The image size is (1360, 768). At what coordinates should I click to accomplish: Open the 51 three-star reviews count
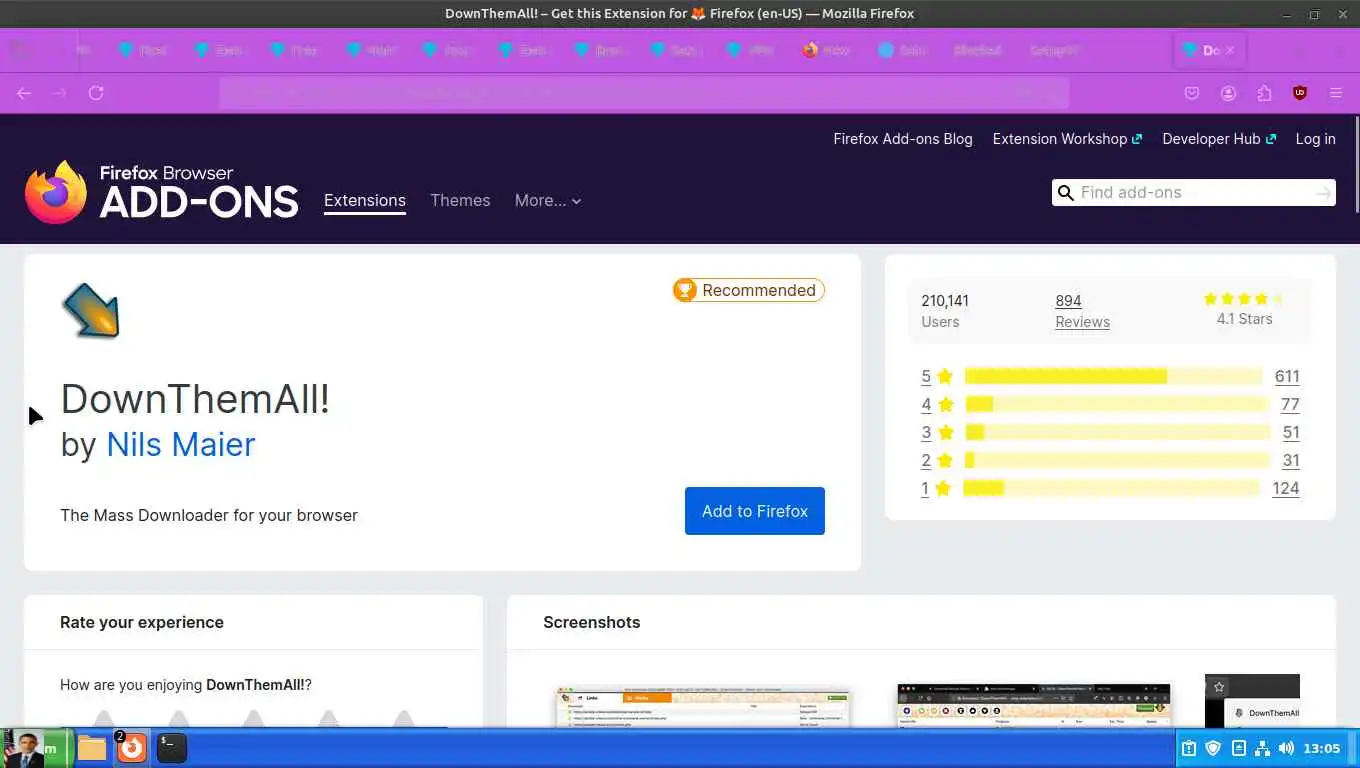coord(1291,433)
